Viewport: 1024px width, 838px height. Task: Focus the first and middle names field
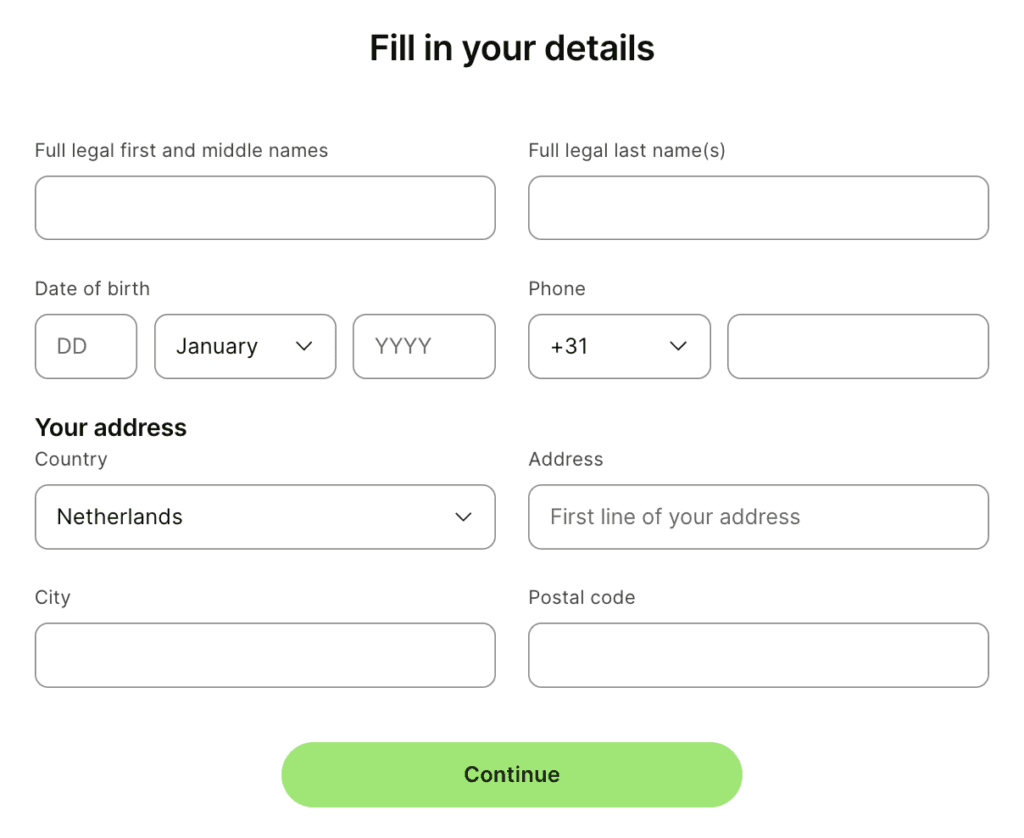point(264,208)
